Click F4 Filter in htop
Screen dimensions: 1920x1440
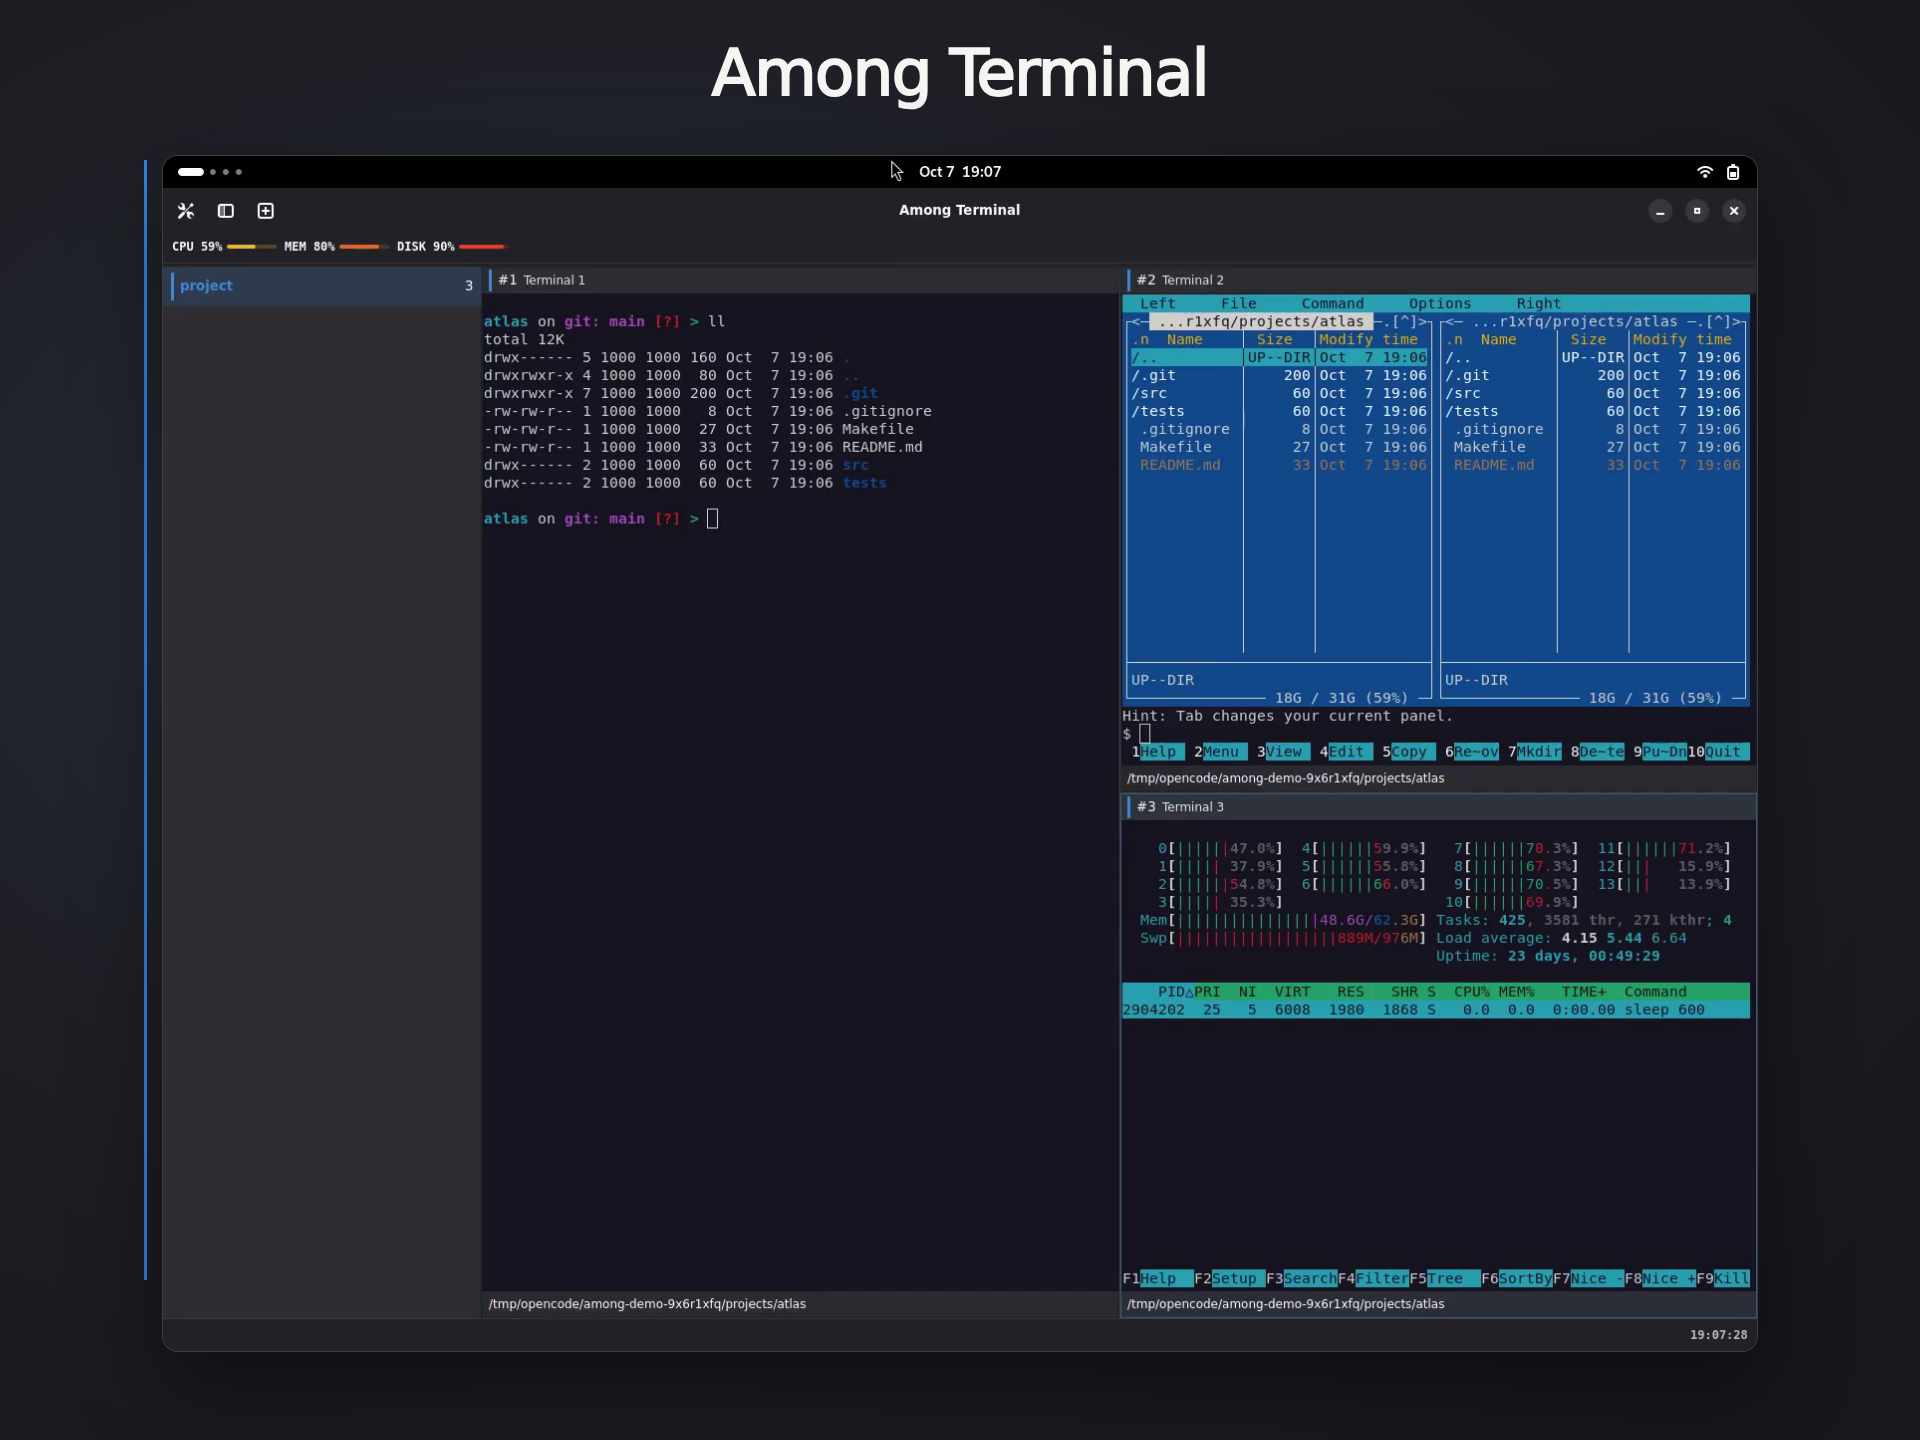(1373, 1279)
